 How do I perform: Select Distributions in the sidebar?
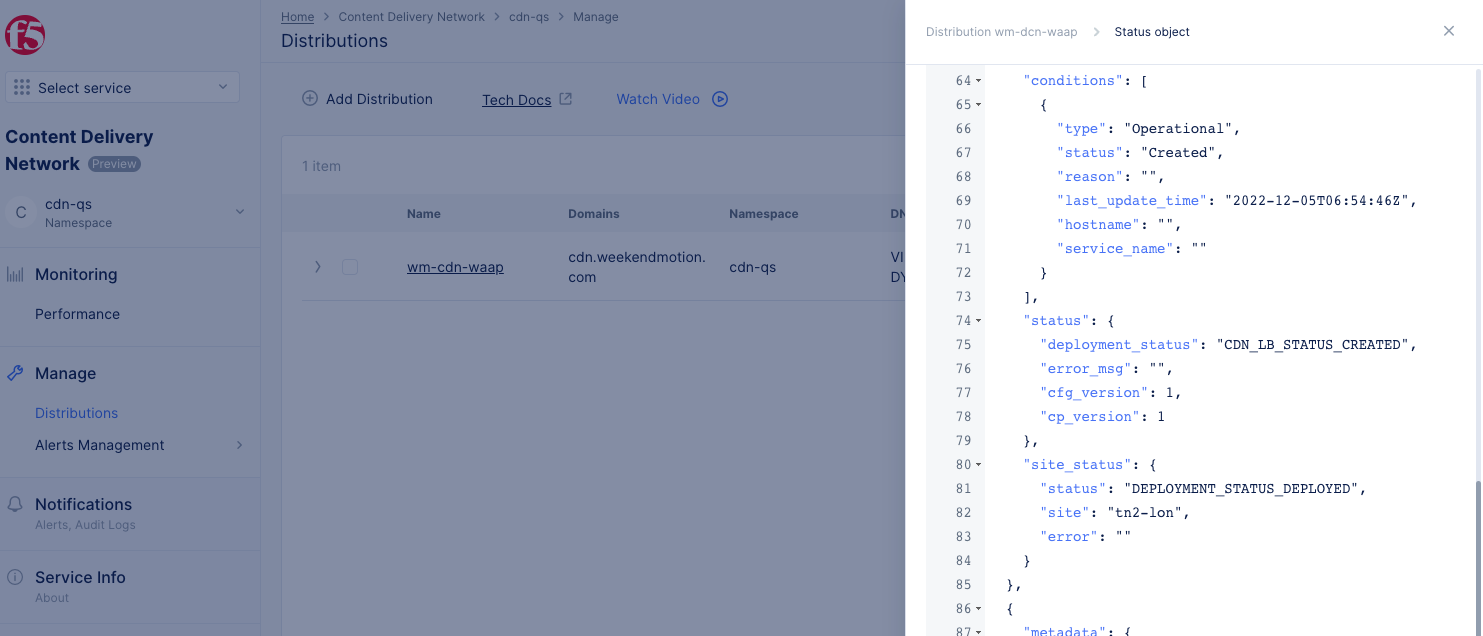[76, 413]
